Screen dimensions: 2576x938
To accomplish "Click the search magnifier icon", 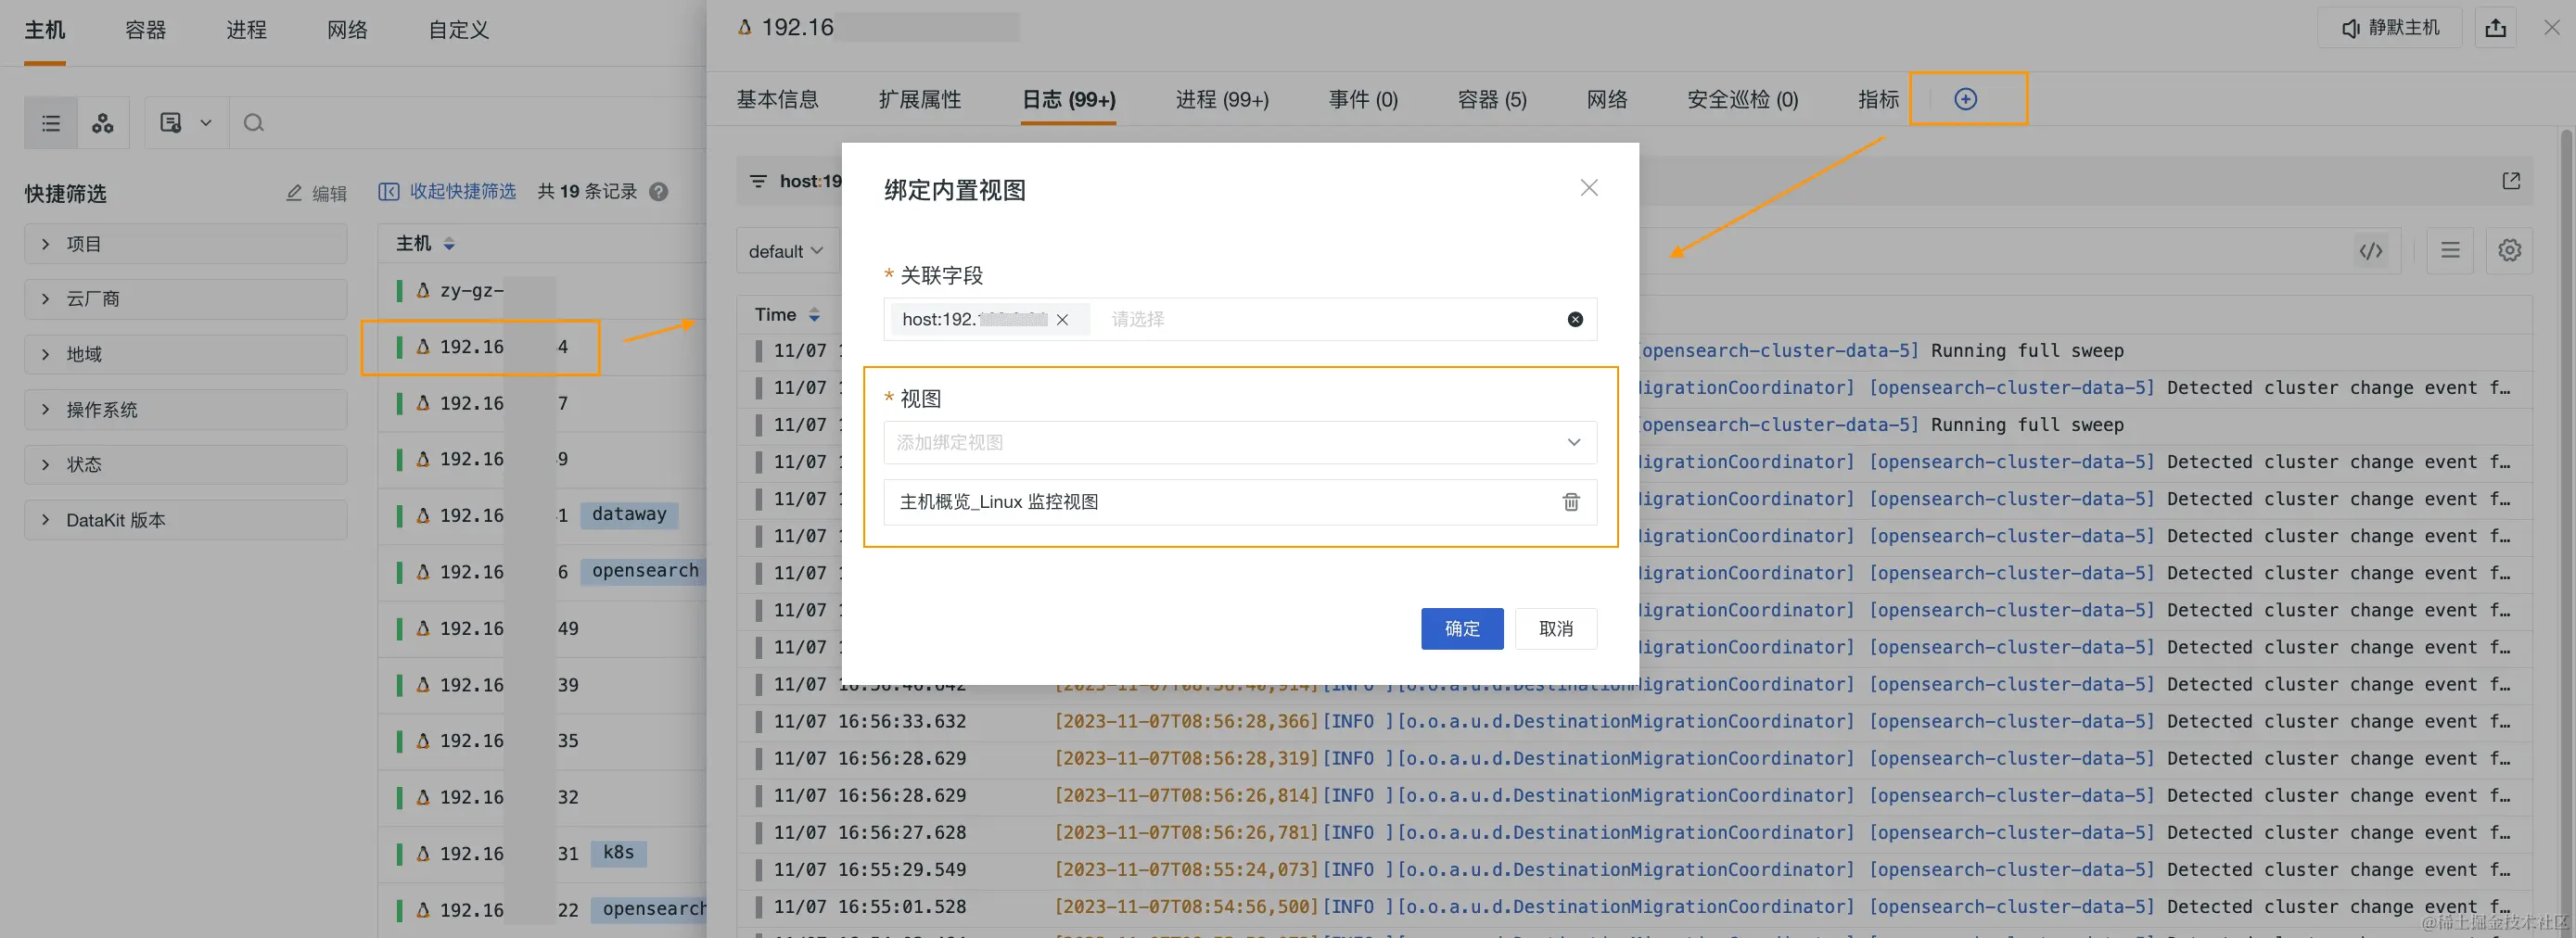I will coord(254,123).
